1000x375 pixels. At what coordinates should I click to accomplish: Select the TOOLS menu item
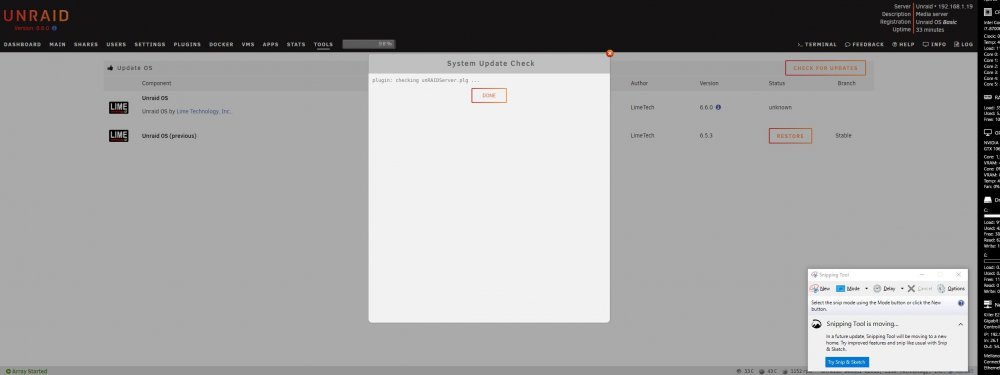point(323,45)
